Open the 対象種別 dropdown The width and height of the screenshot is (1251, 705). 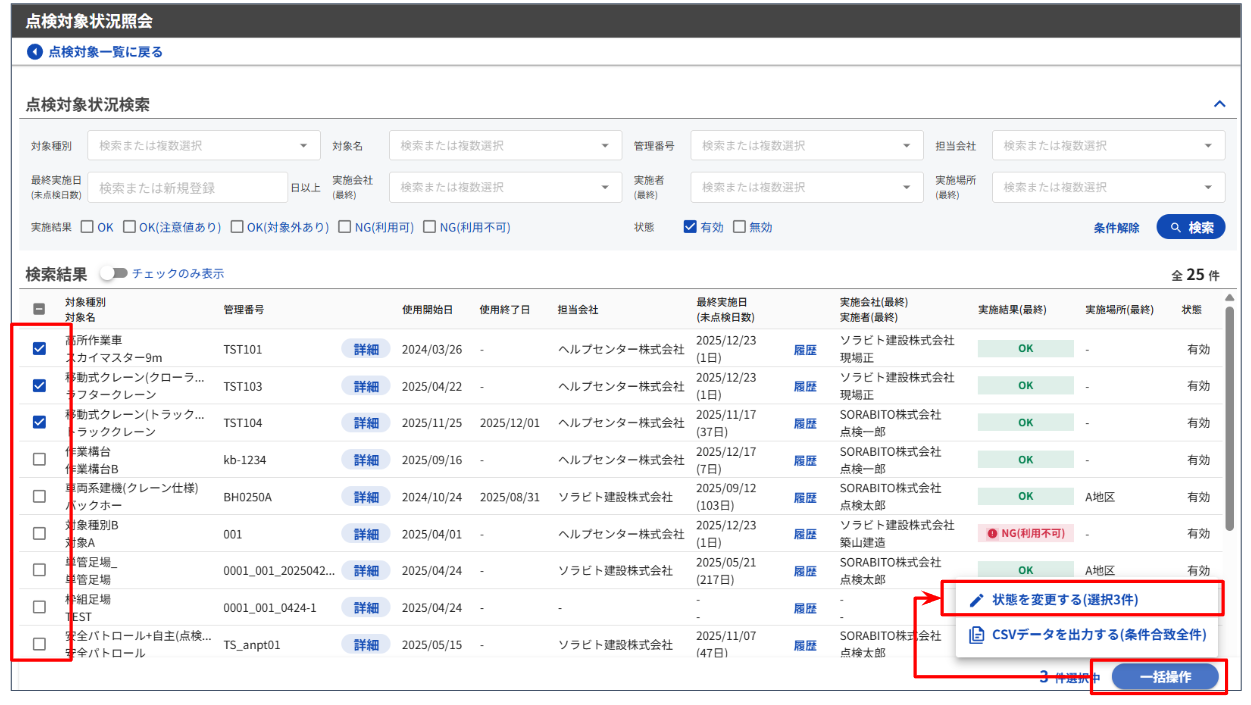(204, 146)
